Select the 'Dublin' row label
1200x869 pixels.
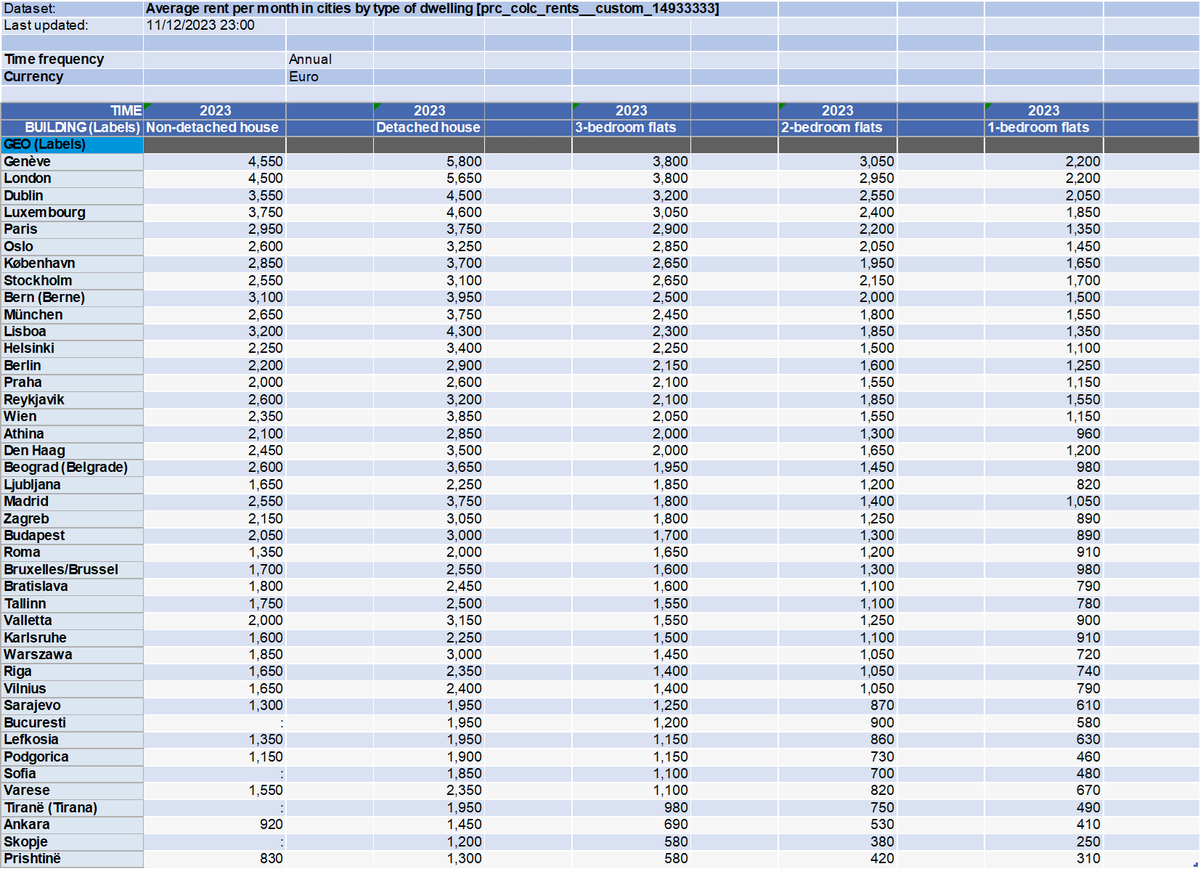pos(72,195)
